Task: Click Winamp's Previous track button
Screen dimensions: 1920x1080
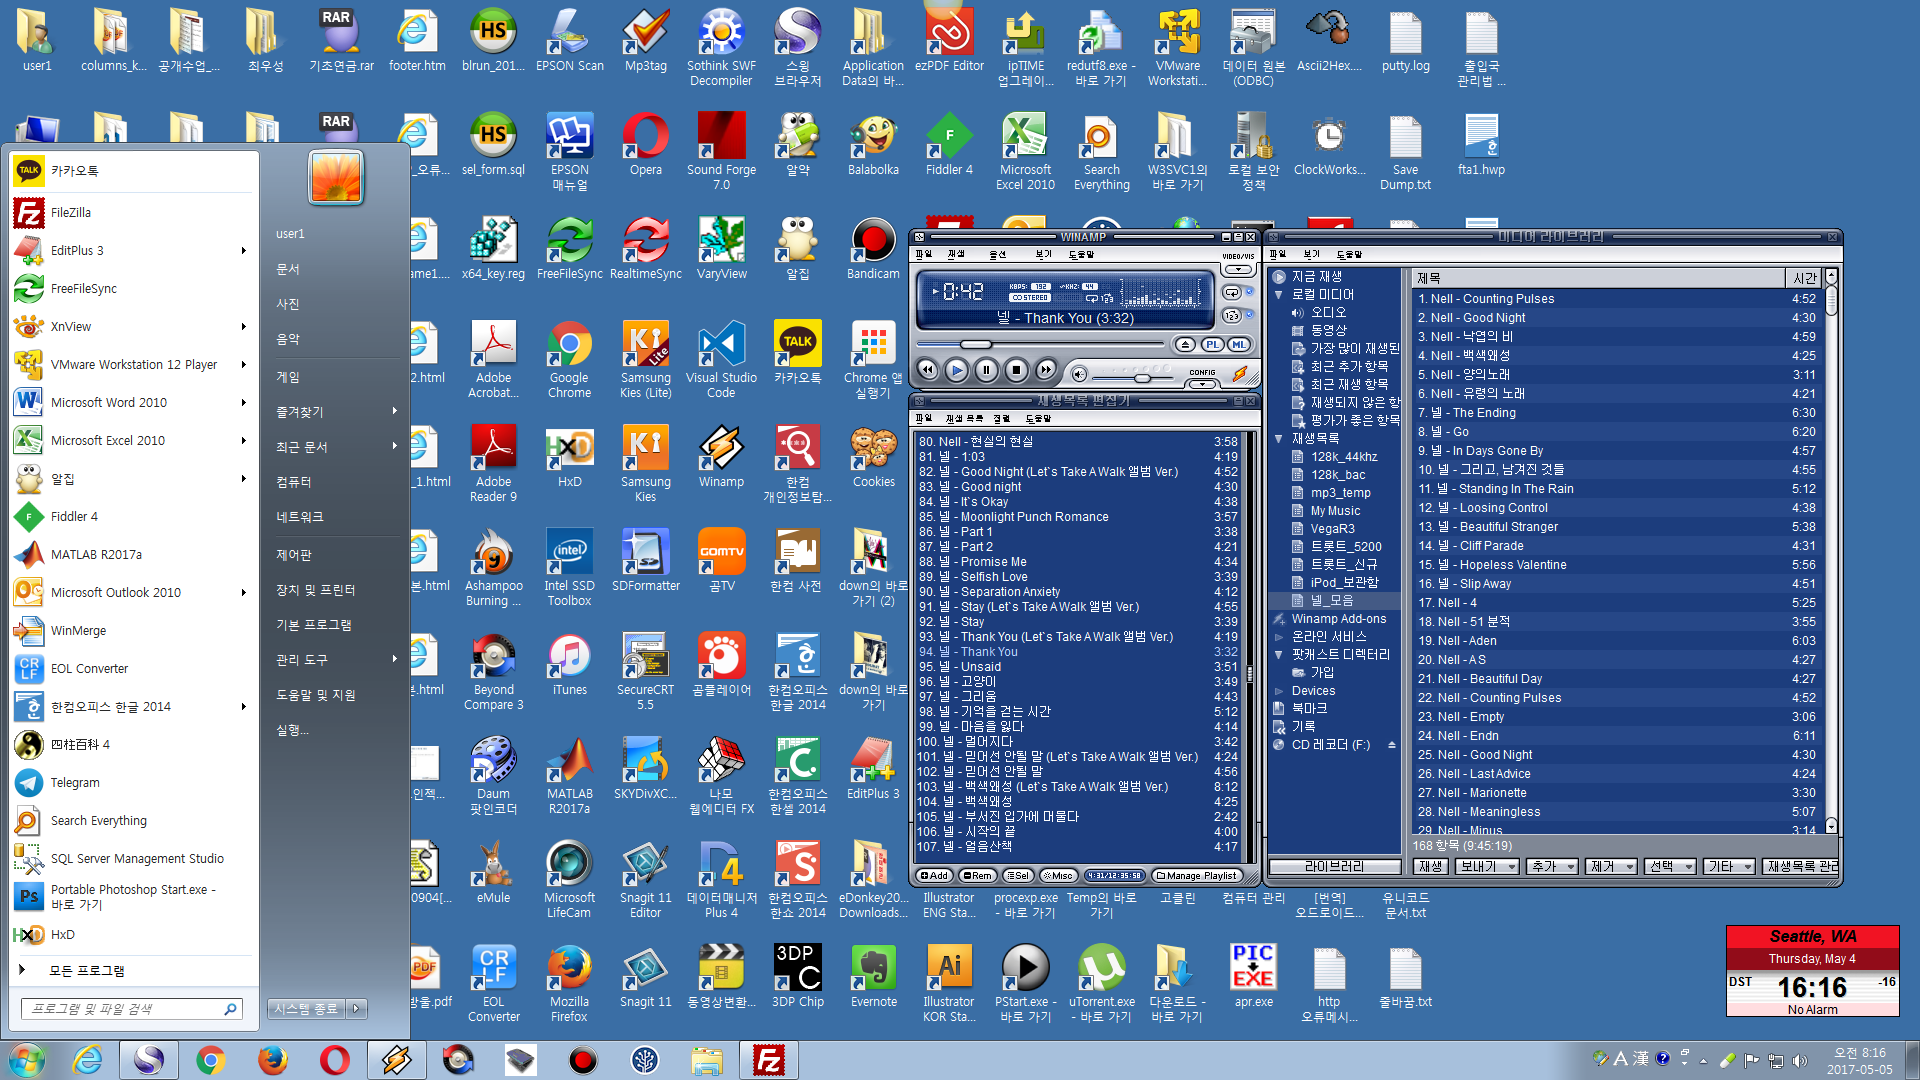Action: 928,370
